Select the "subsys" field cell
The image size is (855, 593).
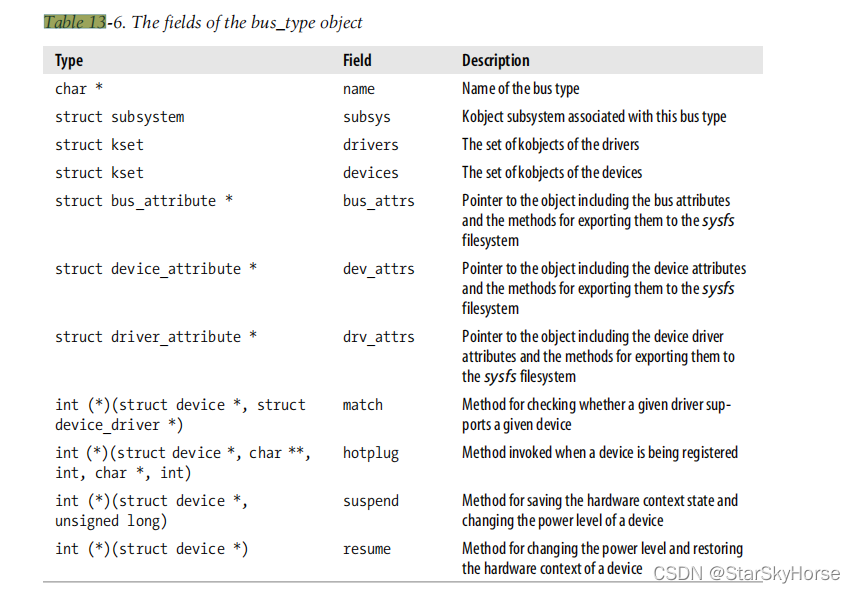(x=367, y=117)
